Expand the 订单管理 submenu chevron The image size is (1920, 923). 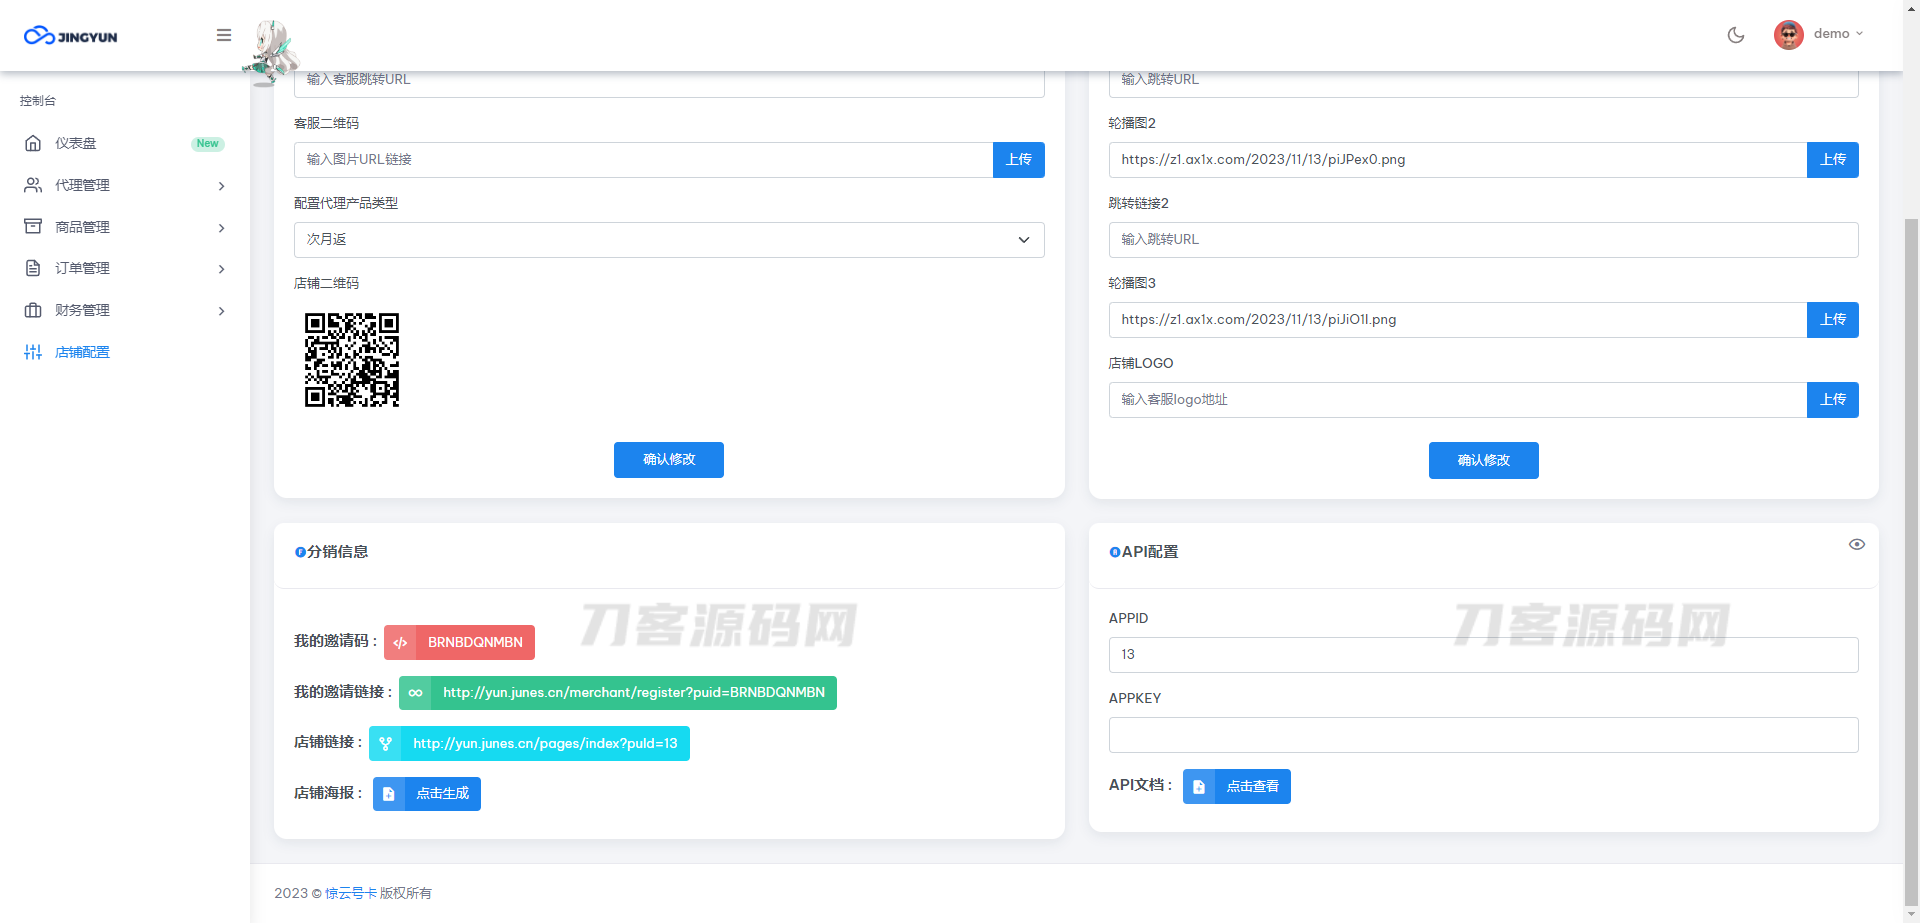(x=221, y=269)
